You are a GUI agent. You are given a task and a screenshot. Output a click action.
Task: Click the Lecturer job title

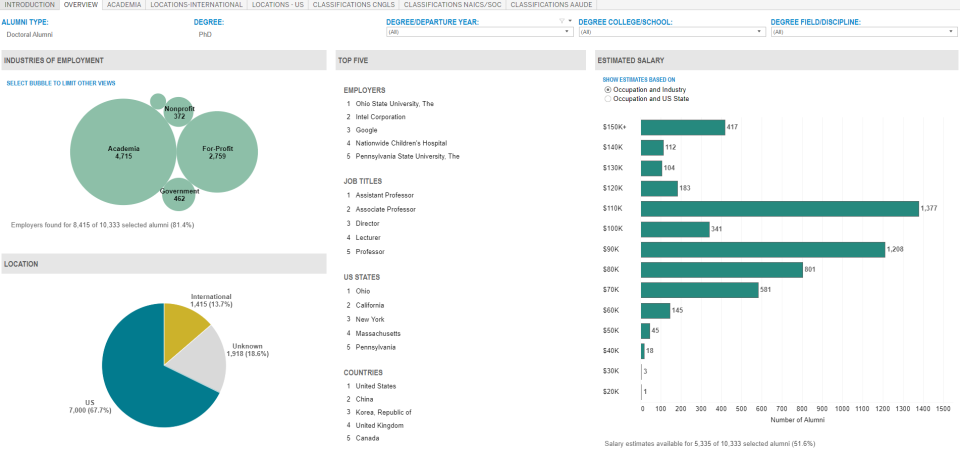(369, 238)
